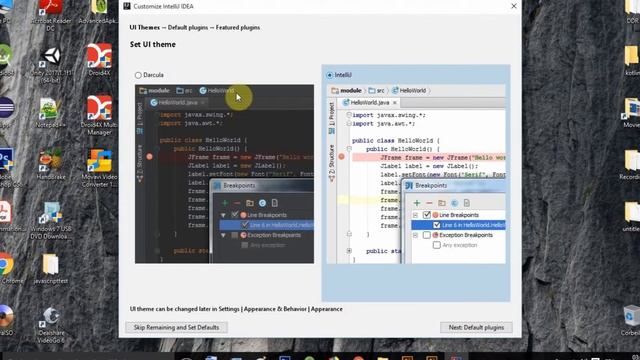Go to Next: Default plugins

pyautogui.click(x=476, y=327)
